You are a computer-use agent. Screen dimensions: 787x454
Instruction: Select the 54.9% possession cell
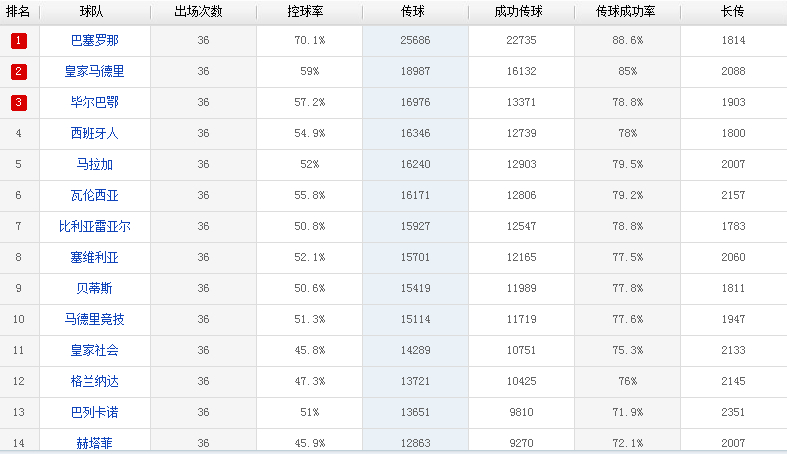click(x=310, y=134)
